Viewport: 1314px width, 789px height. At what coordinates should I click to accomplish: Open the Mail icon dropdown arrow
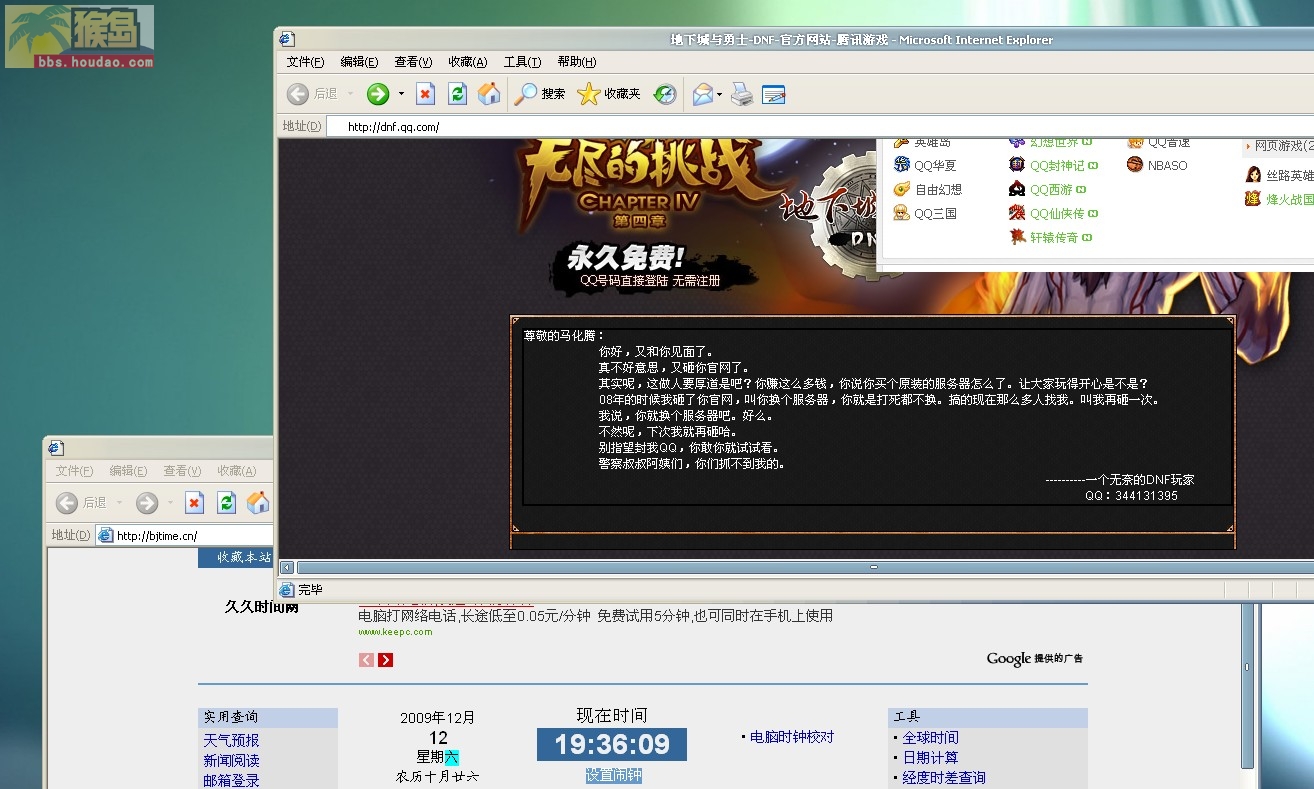[x=720, y=94]
